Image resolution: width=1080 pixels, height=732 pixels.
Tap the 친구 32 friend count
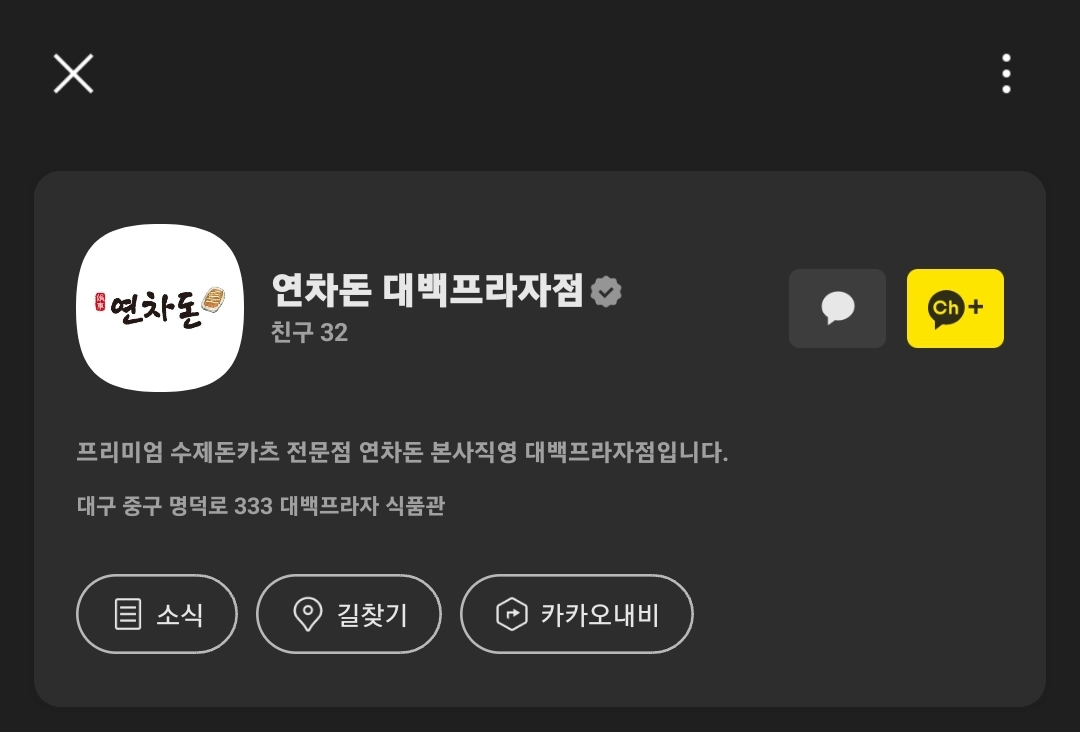(x=309, y=333)
